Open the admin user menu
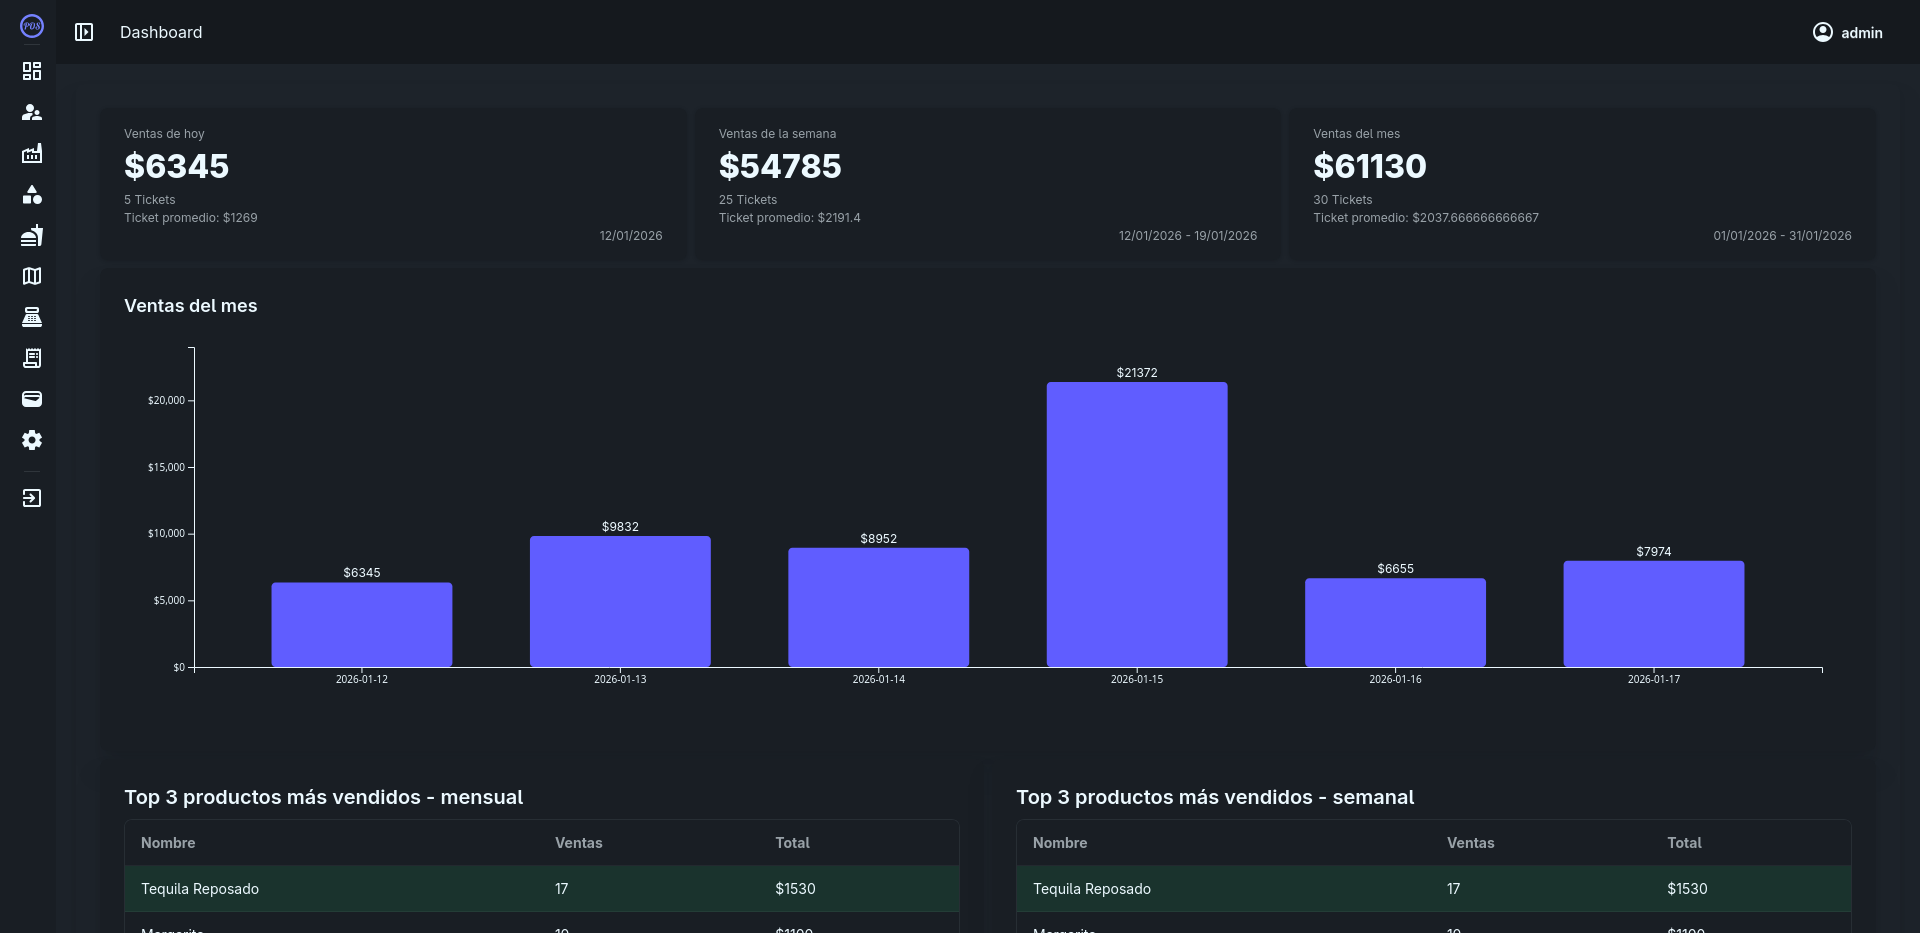 (x=1847, y=32)
